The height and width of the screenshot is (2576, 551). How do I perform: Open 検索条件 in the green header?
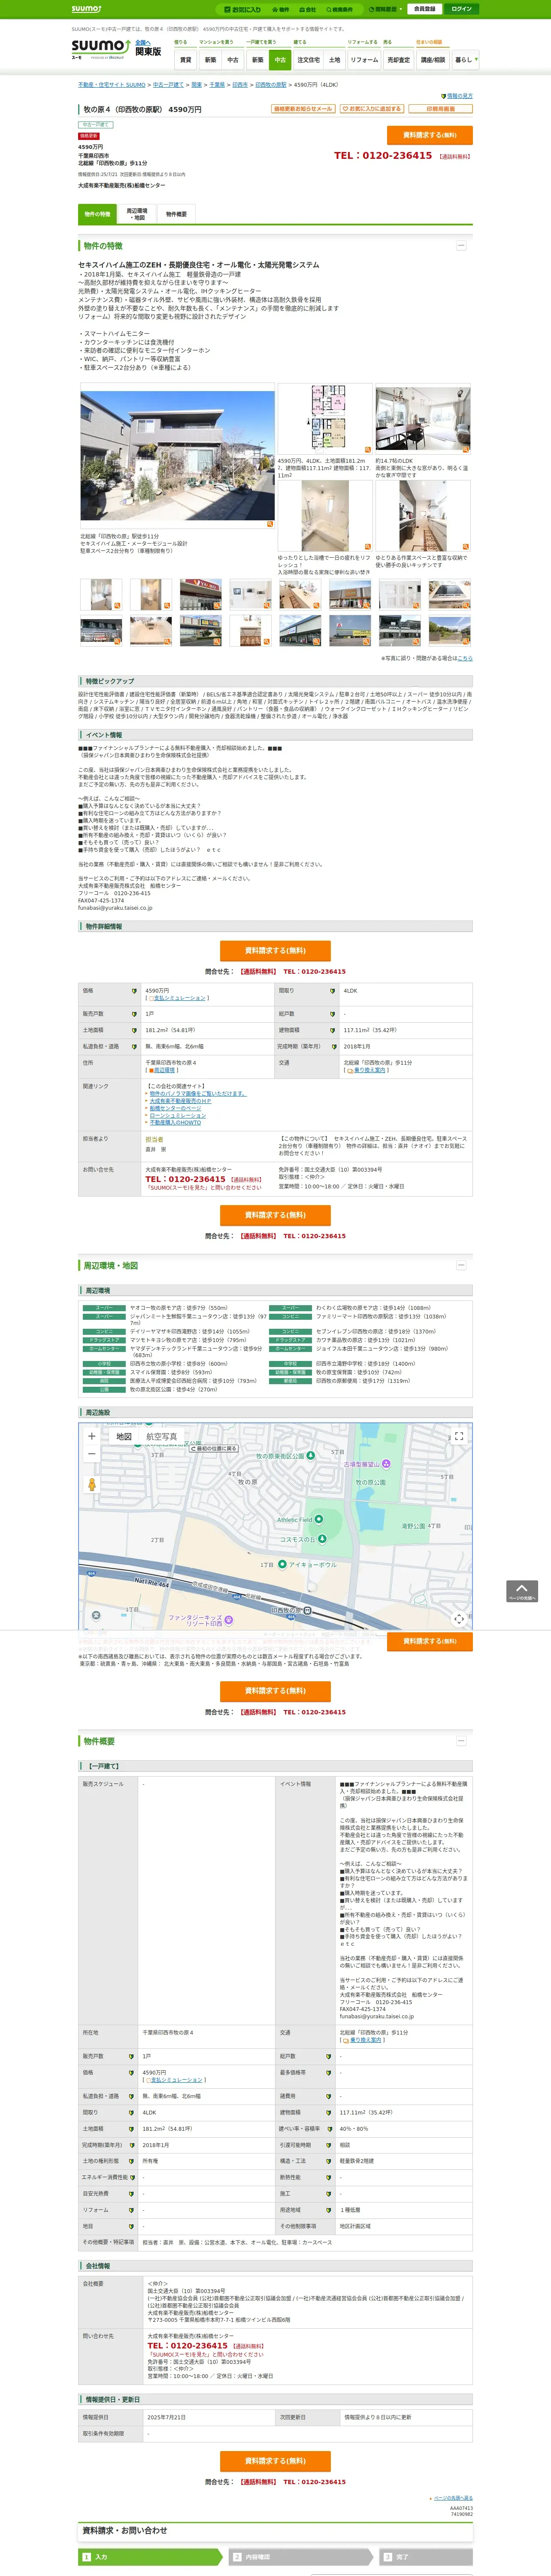point(340,9)
